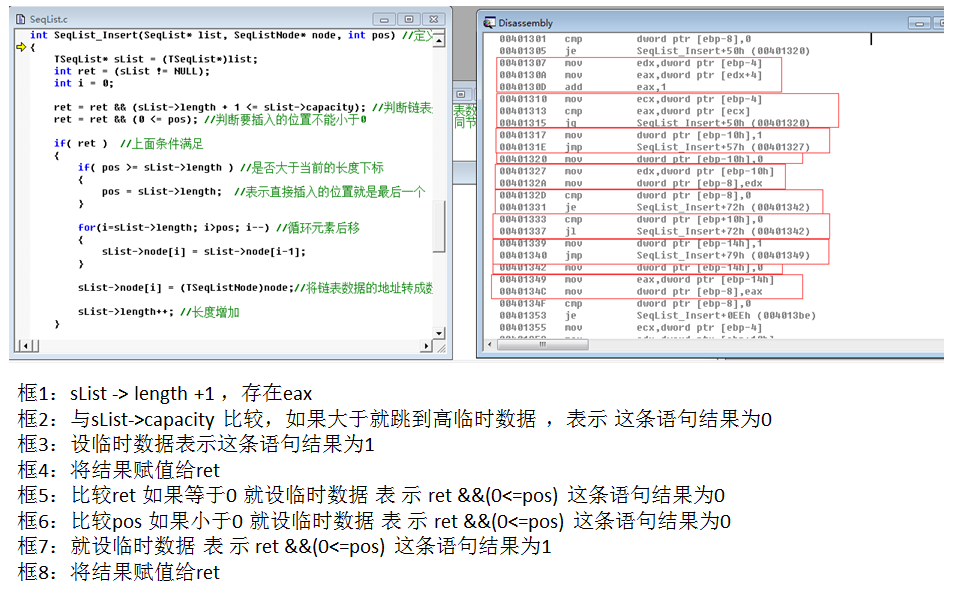Click the capacity check line with 'sList->capacity'
Screen dimensions: 970x599
click(242, 107)
